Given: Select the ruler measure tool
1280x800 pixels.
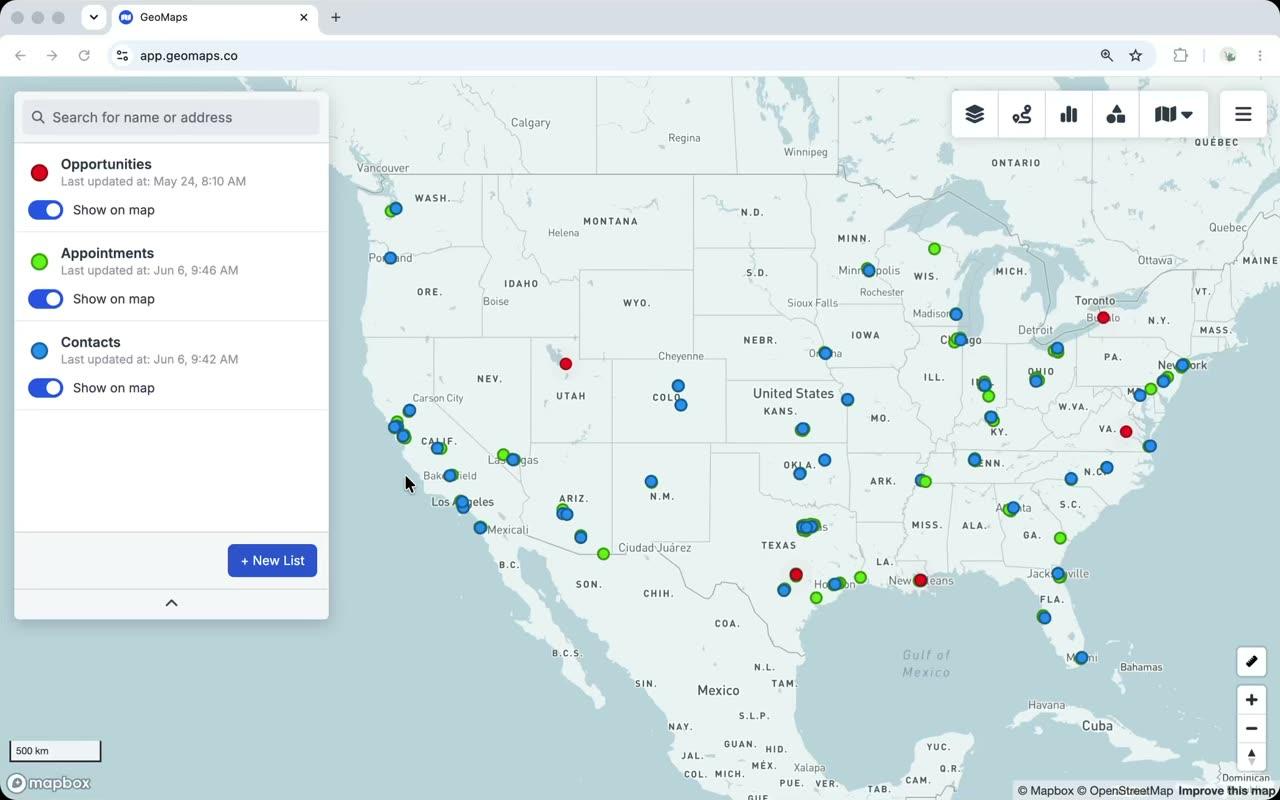Looking at the screenshot, I should 1251,661.
